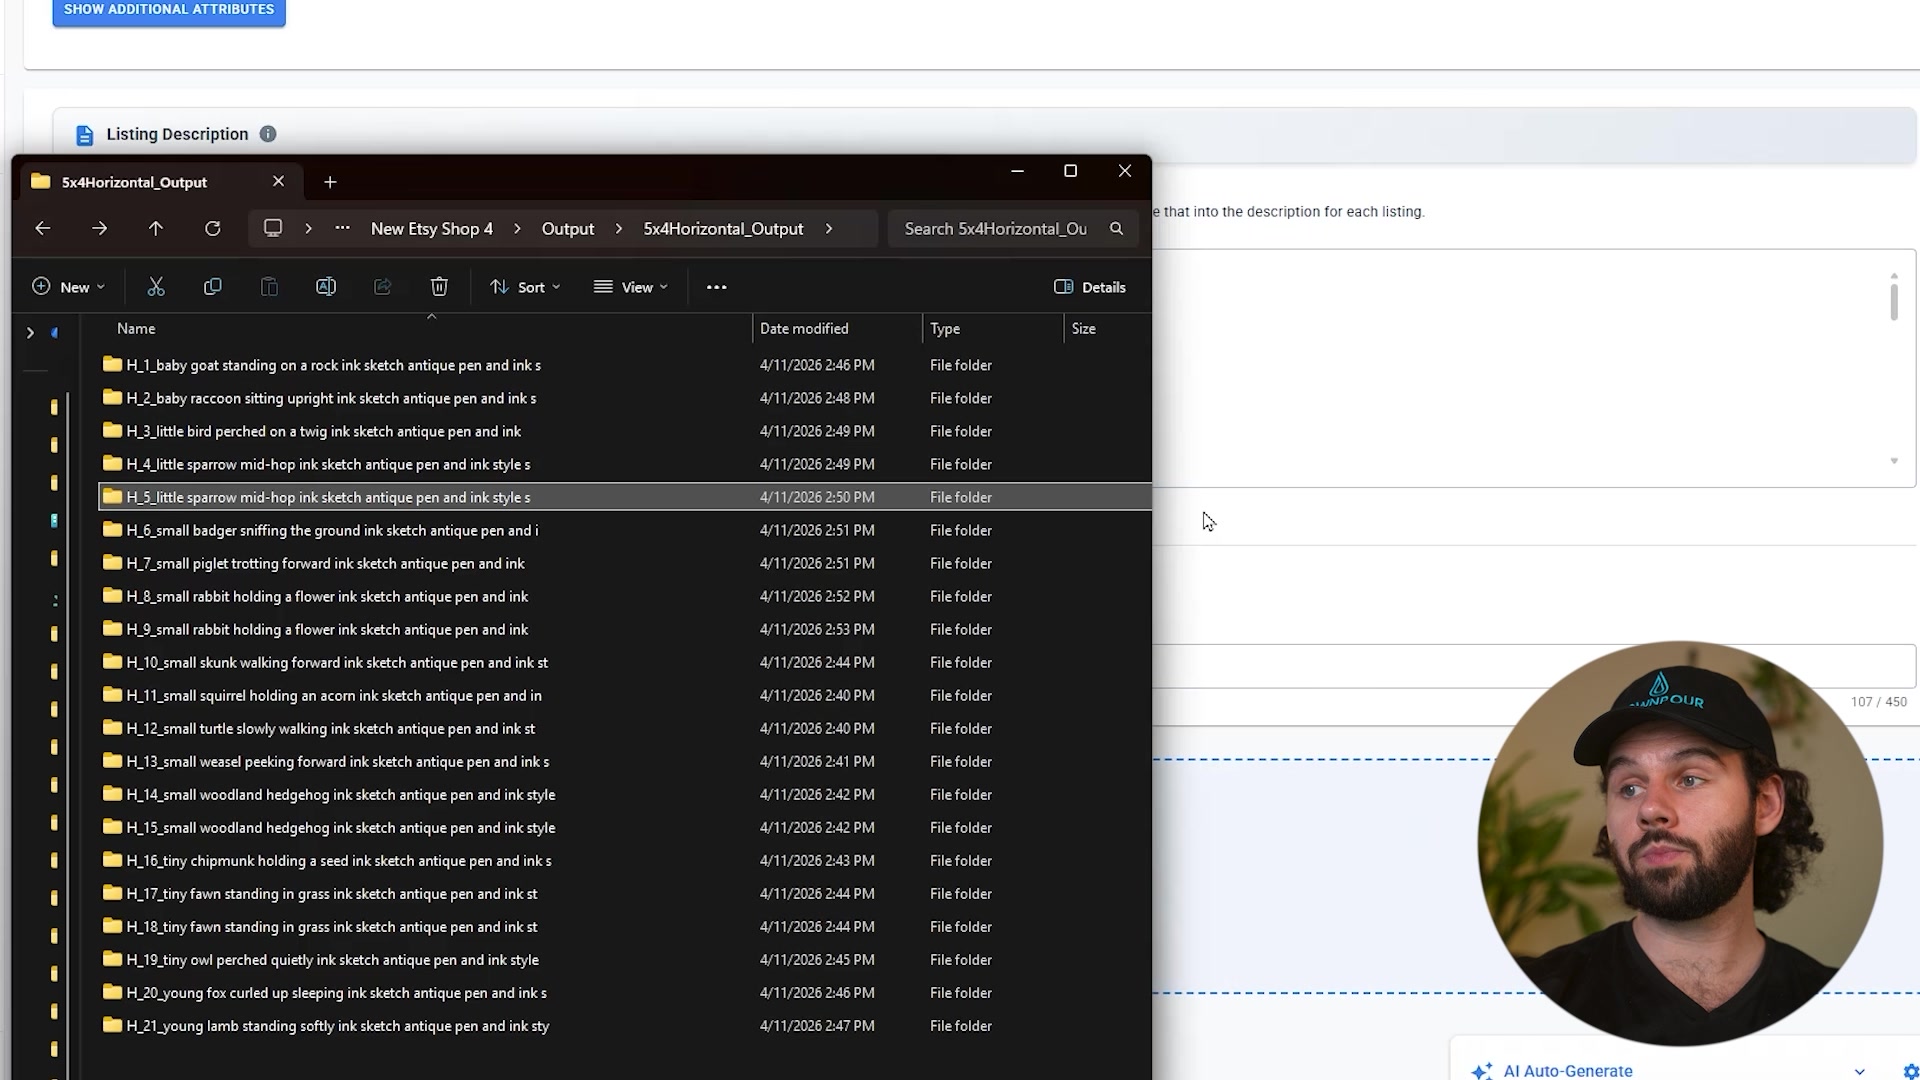Click the Output breadcrumb
The image size is (1920, 1080).
pos(568,229)
